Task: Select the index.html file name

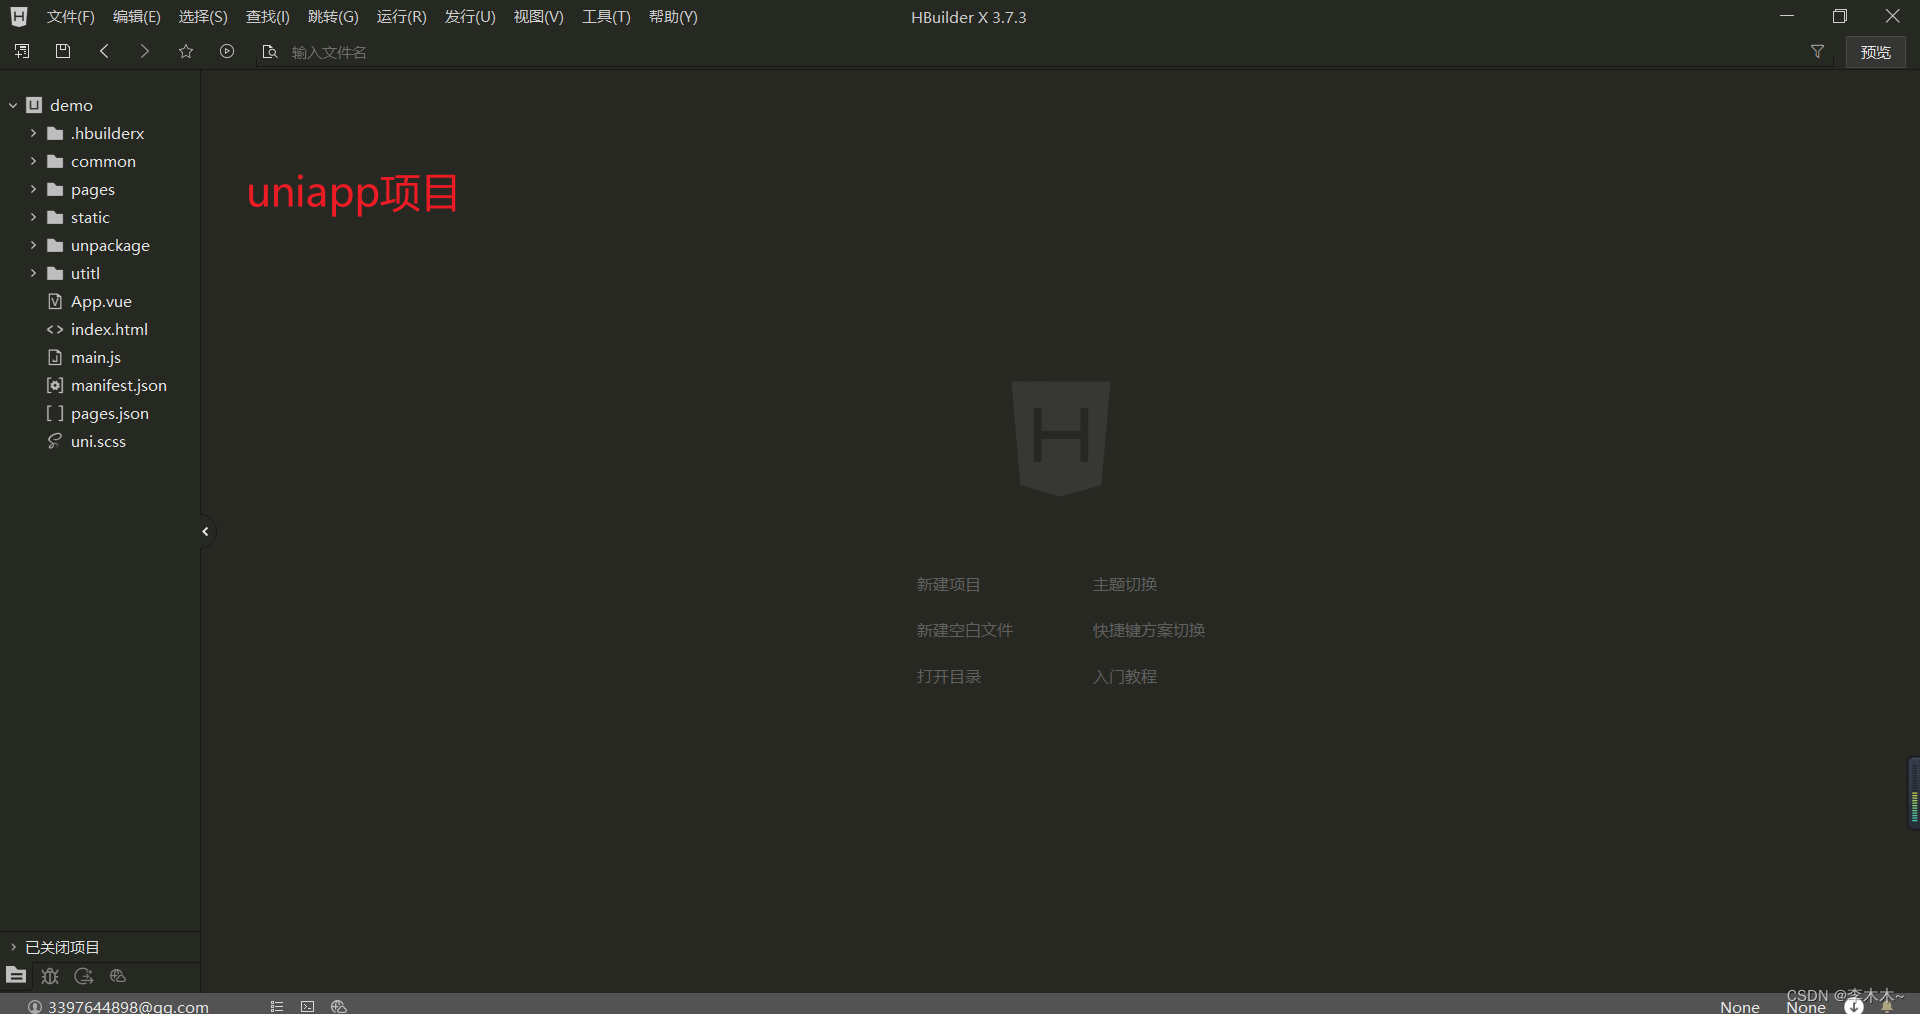Action: pos(109,329)
